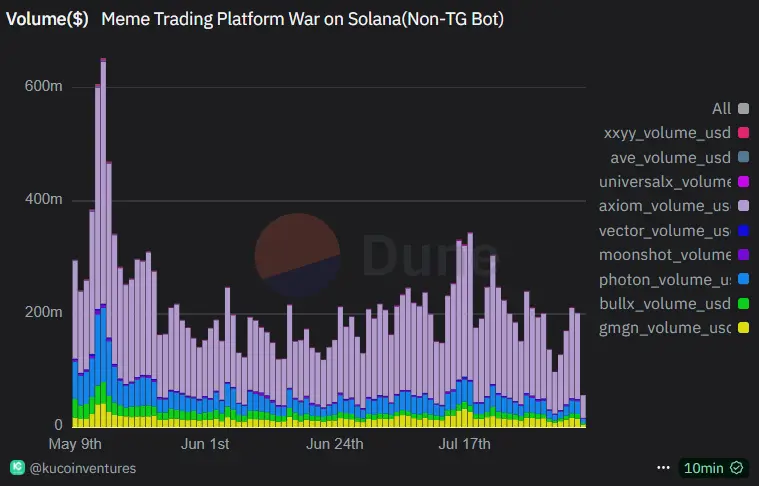Click the purple moonshot color swatch
The height and width of the screenshot is (486, 759).
point(743,255)
